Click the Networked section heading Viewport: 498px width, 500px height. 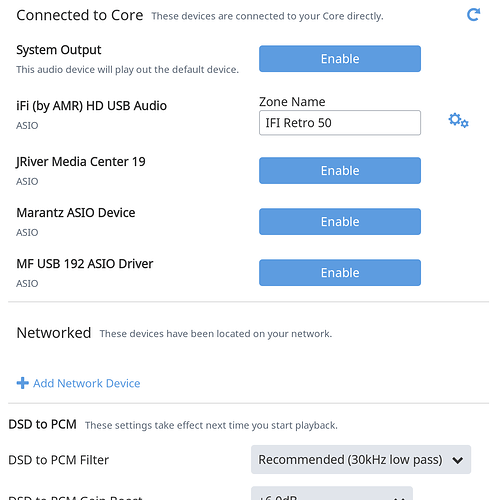pyautogui.click(x=54, y=333)
